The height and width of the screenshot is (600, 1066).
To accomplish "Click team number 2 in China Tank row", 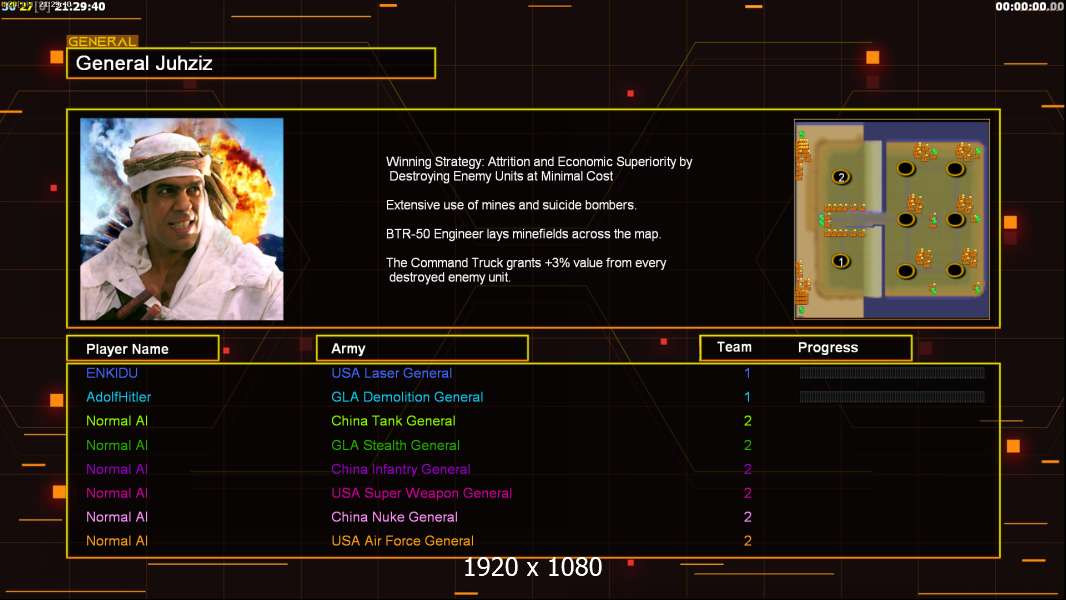I will [748, 421].
